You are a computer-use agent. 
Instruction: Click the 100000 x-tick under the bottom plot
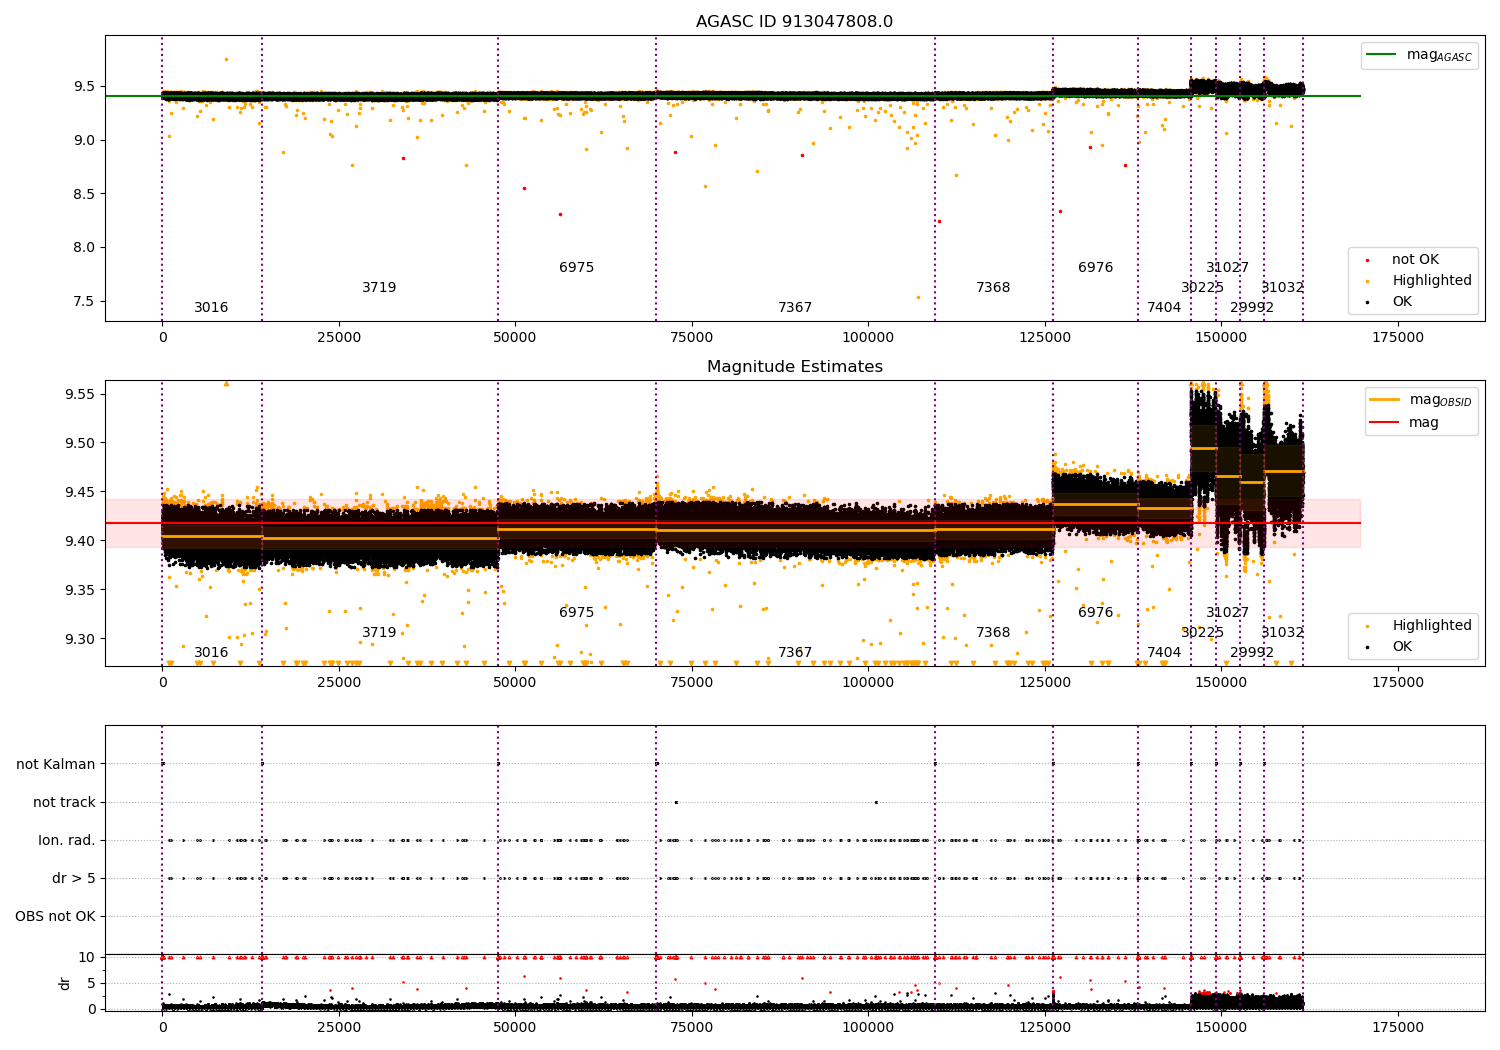point(868,1028)
